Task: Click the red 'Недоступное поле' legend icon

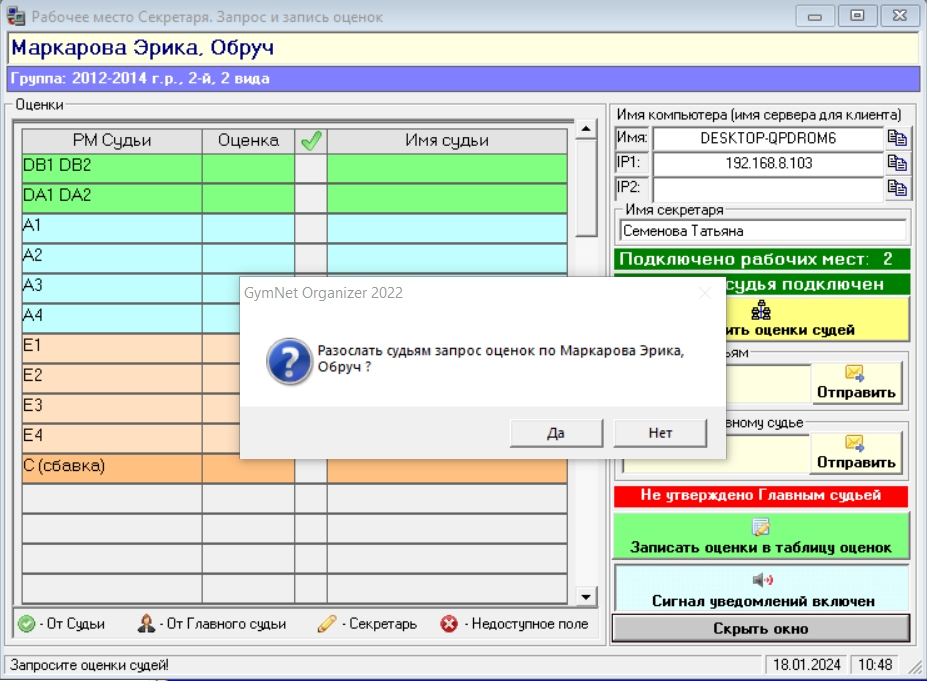Action: point(450,624)
